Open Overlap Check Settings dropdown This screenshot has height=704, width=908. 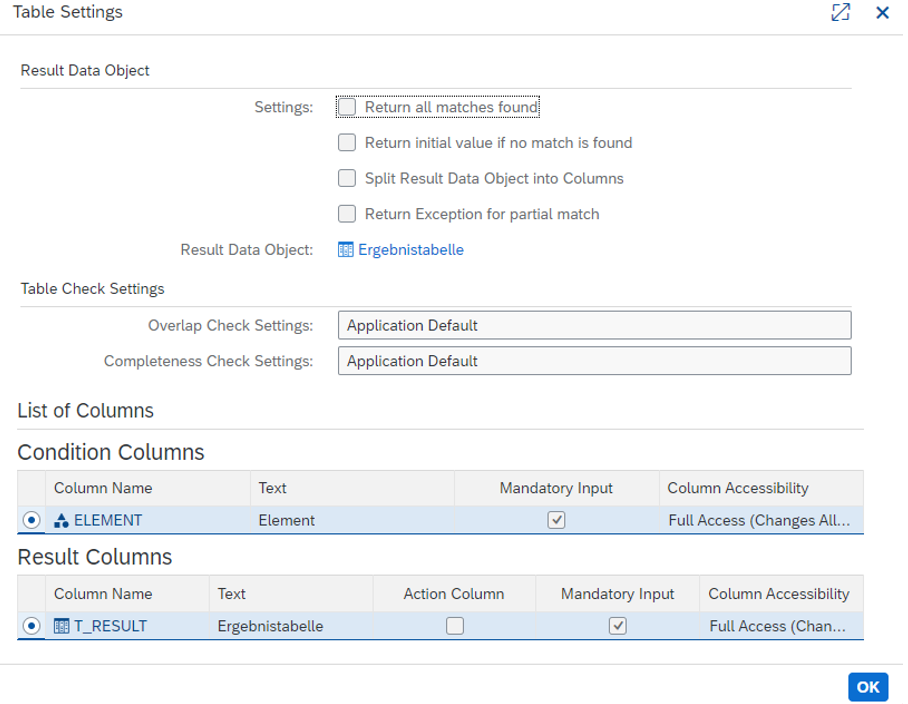[594, 325]
